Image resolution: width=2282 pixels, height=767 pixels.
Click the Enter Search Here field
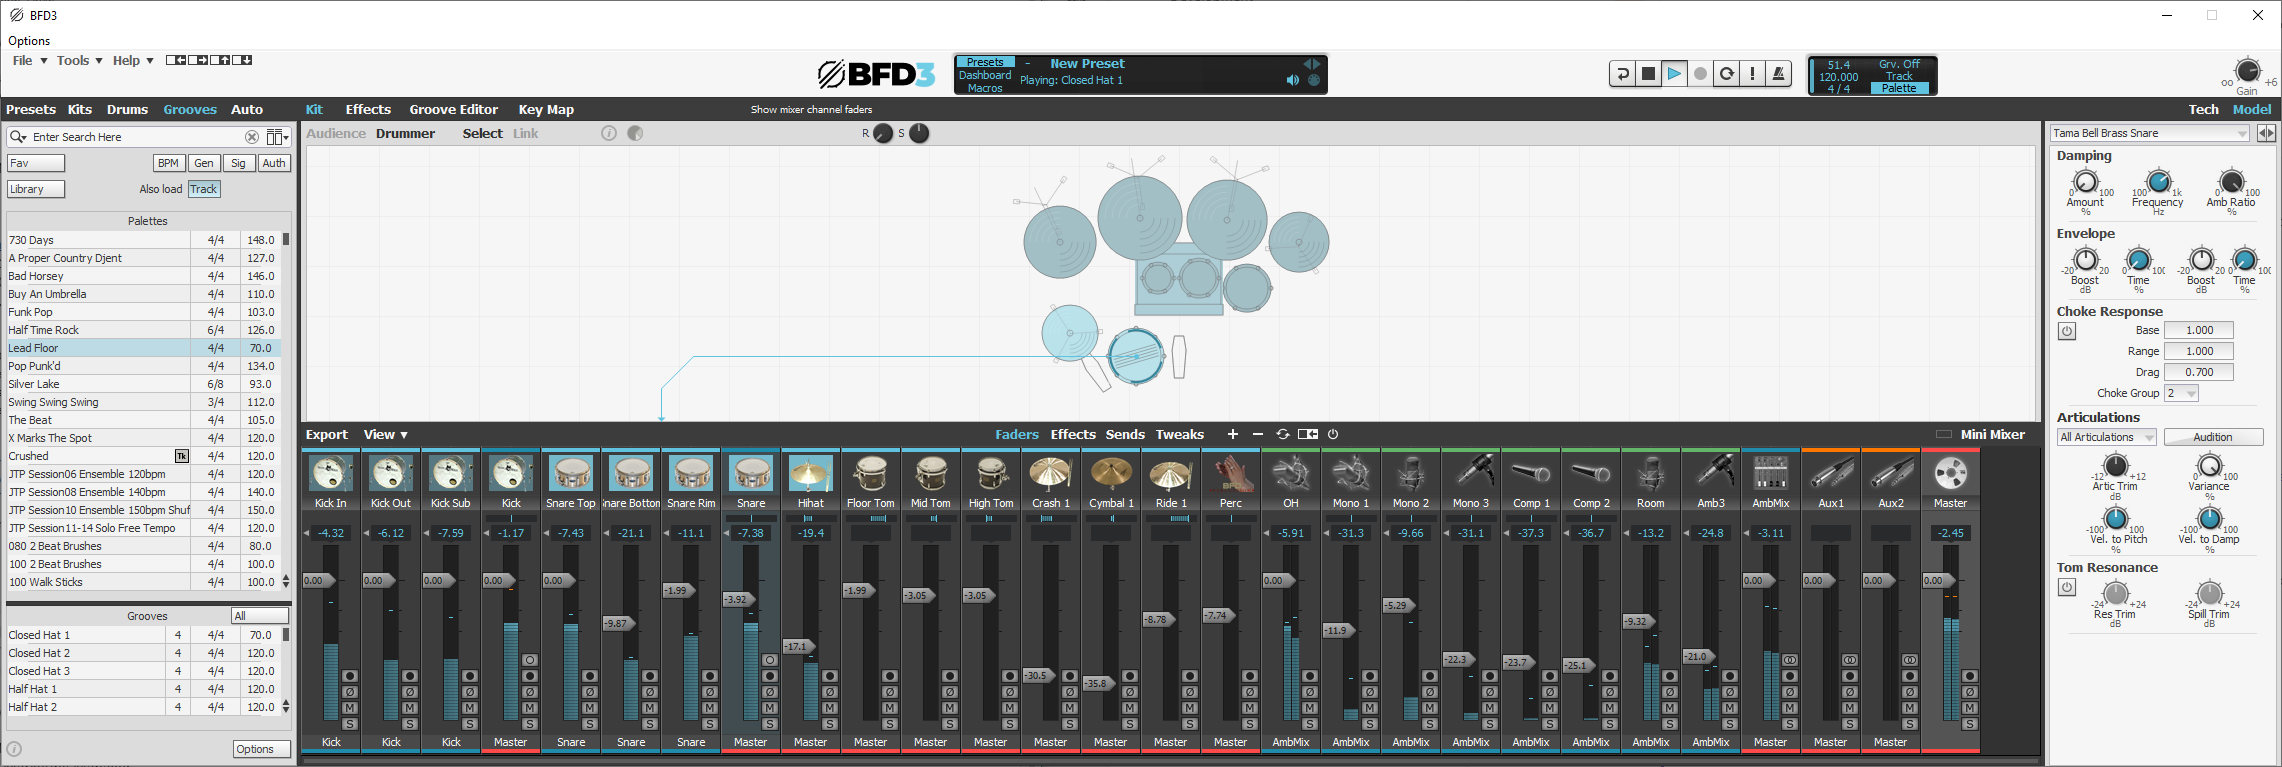click(x=138, y=137)
